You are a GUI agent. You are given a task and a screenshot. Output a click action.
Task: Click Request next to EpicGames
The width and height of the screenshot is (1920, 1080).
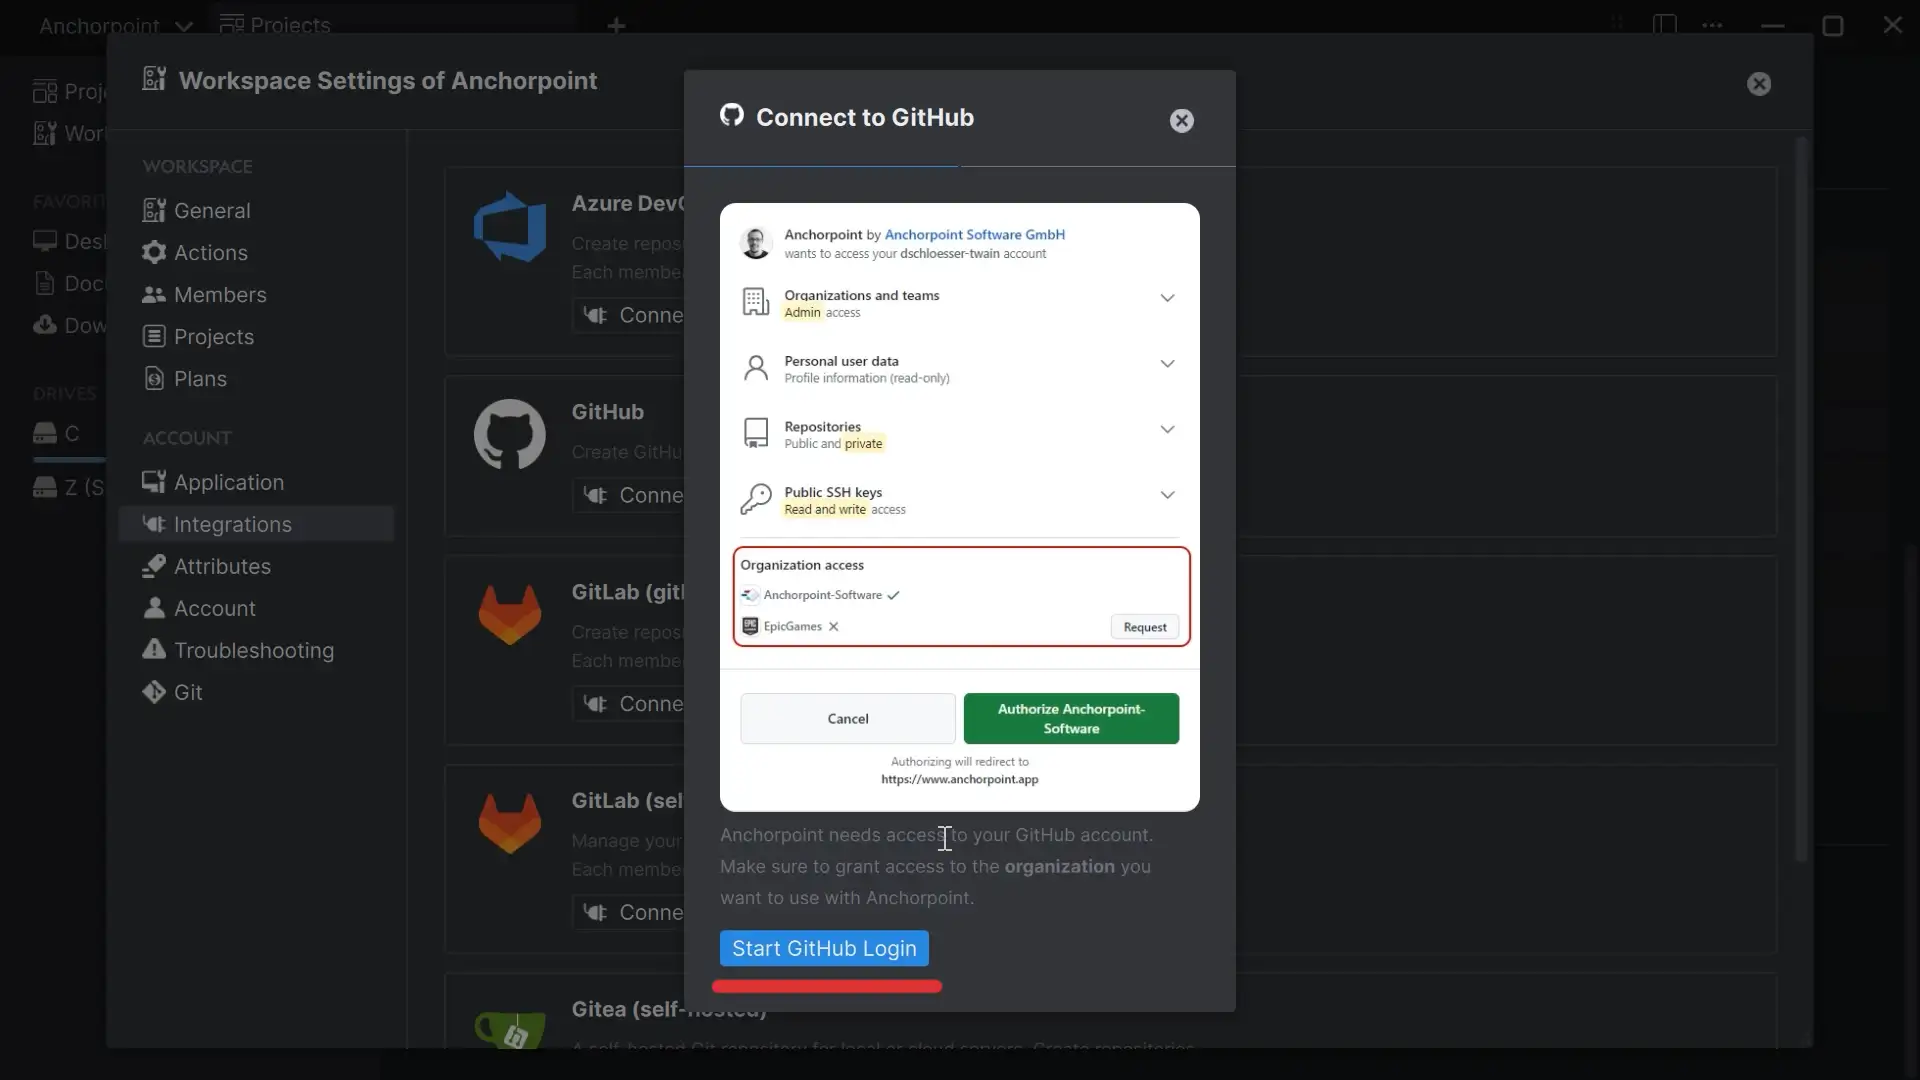1144,626
